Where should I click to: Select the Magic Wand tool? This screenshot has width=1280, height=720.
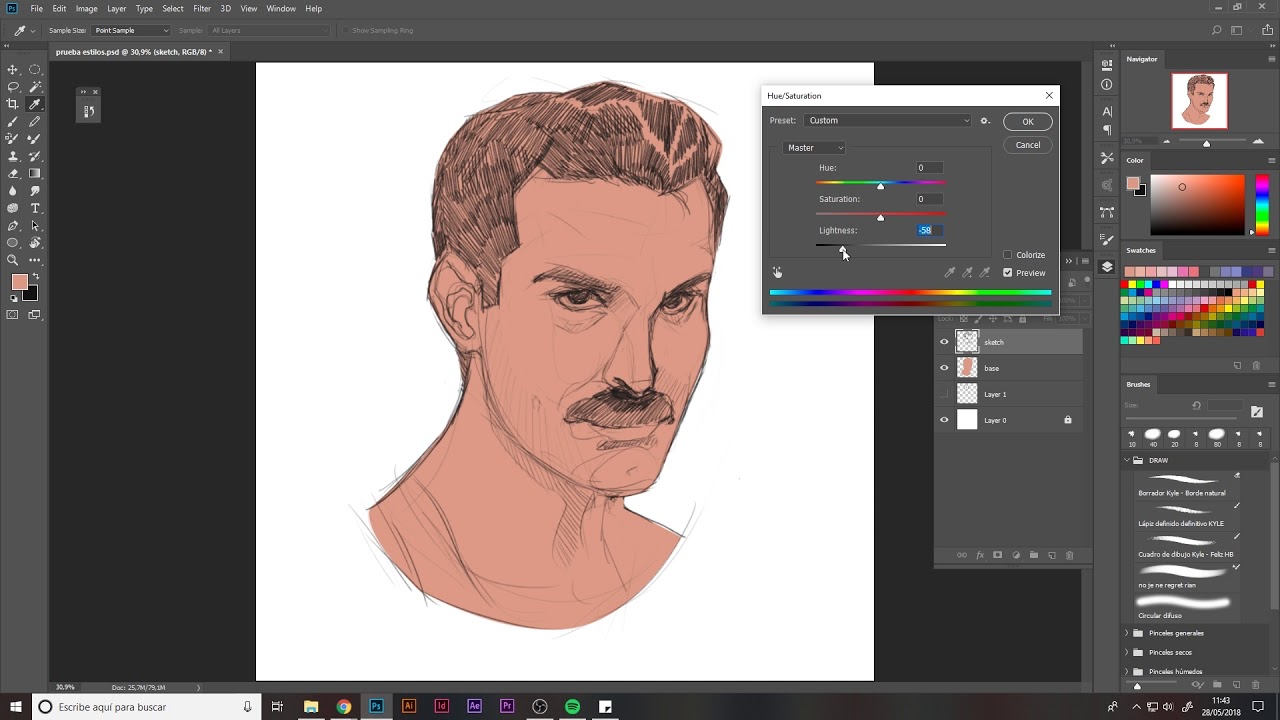coord(35,87)
